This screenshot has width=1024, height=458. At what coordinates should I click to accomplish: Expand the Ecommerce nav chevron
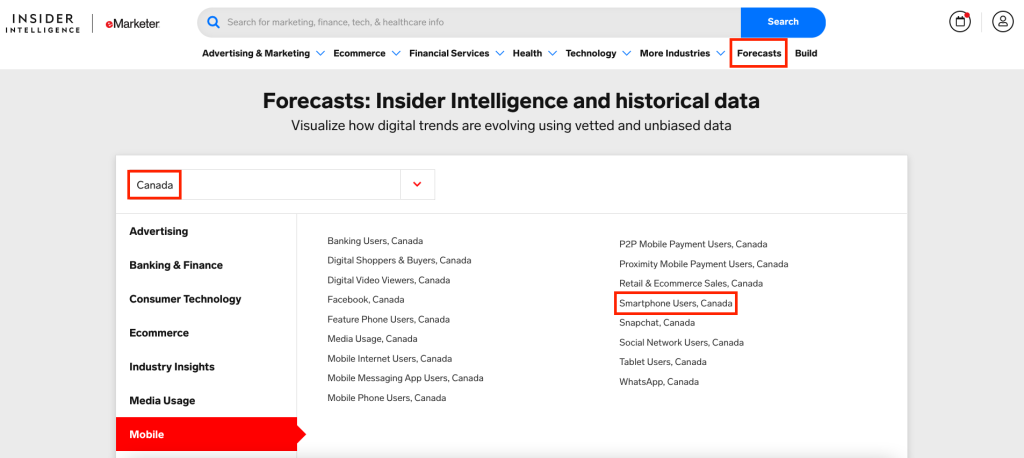[396, 54]
